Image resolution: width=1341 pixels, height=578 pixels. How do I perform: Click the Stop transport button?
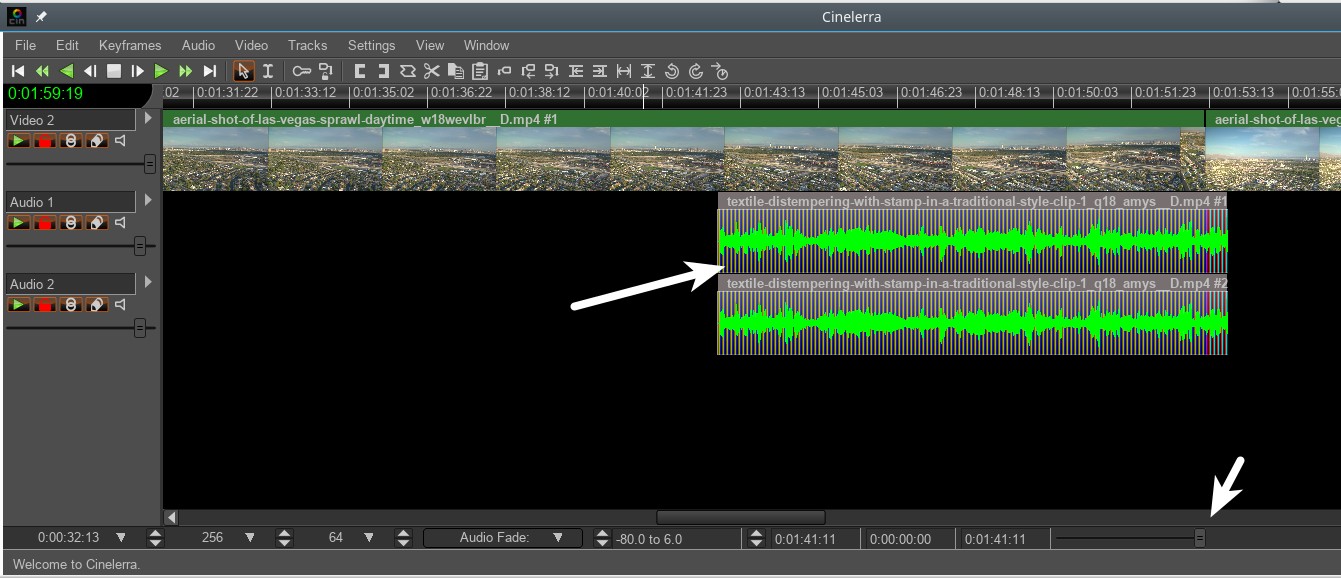pyautogui.click(x=114, y=71)
